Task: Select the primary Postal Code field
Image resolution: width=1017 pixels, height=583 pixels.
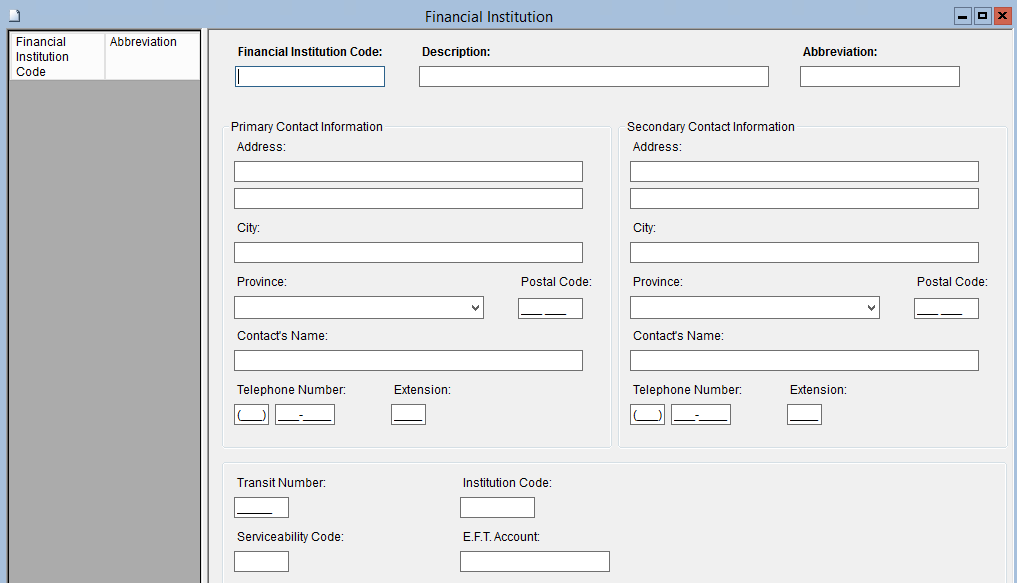Action: point(550,309)
